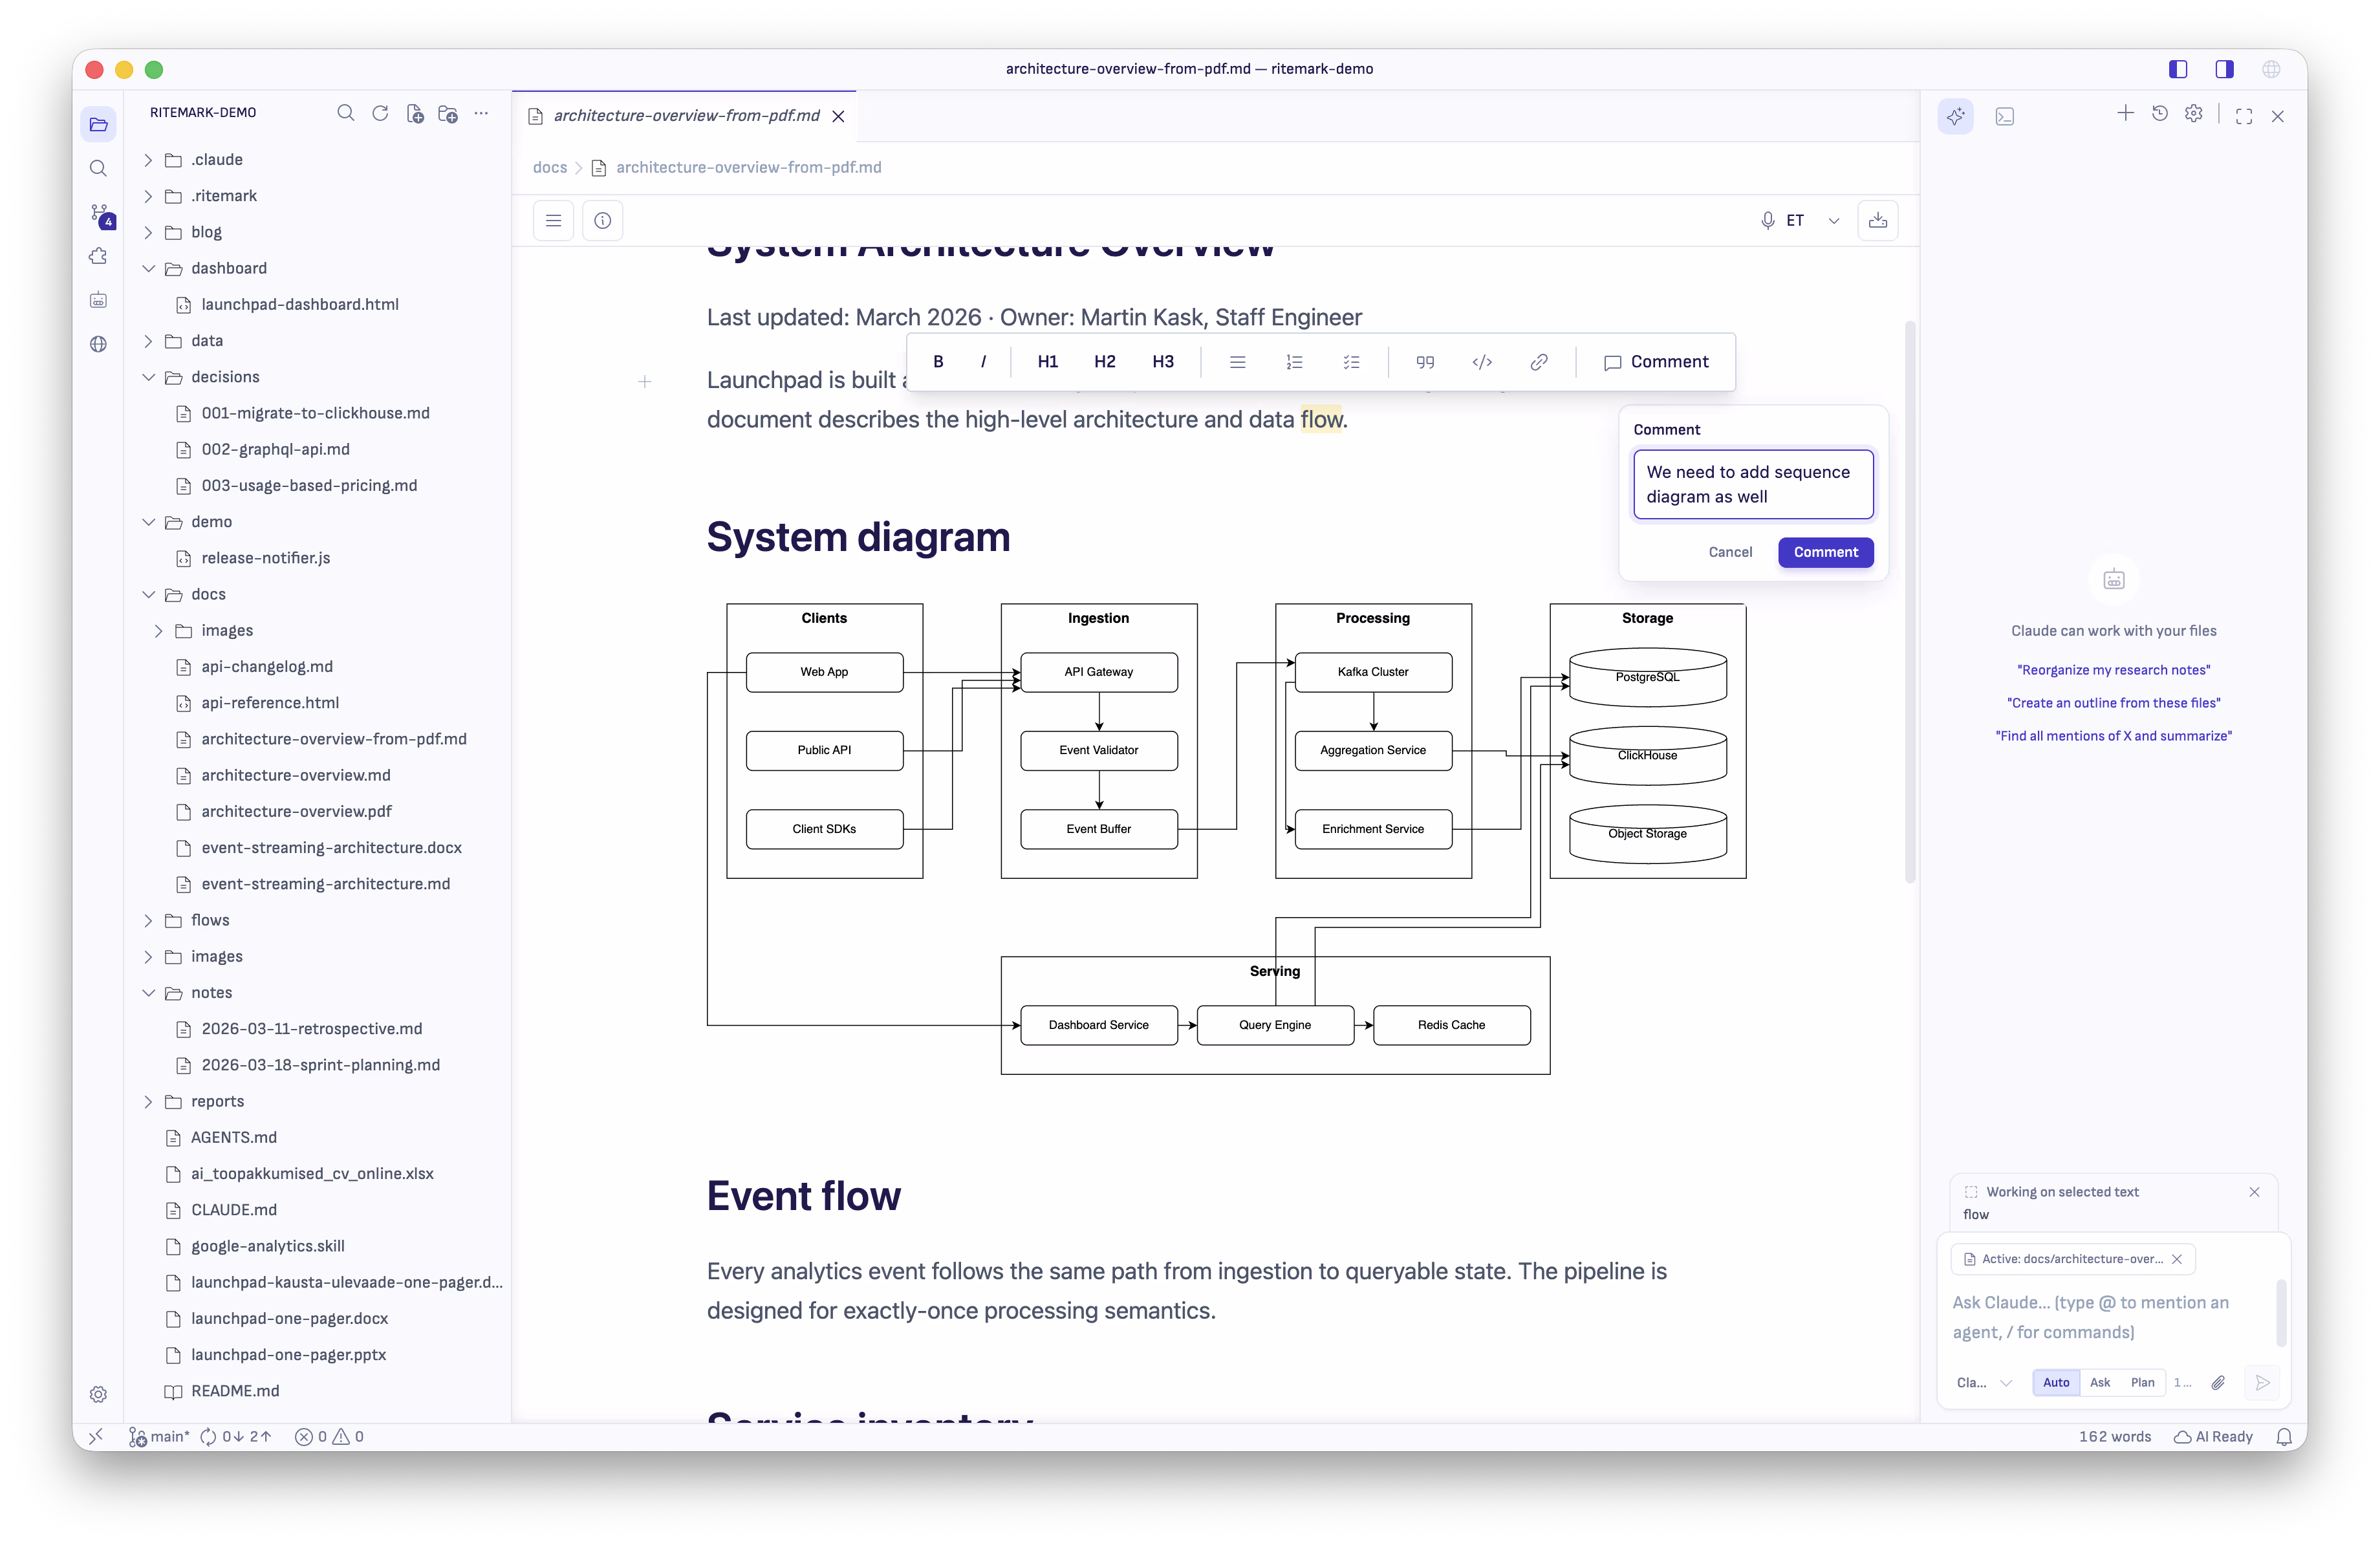2380x1547 pixels.
Task: Open the document info icon
Action: [602, 221]
